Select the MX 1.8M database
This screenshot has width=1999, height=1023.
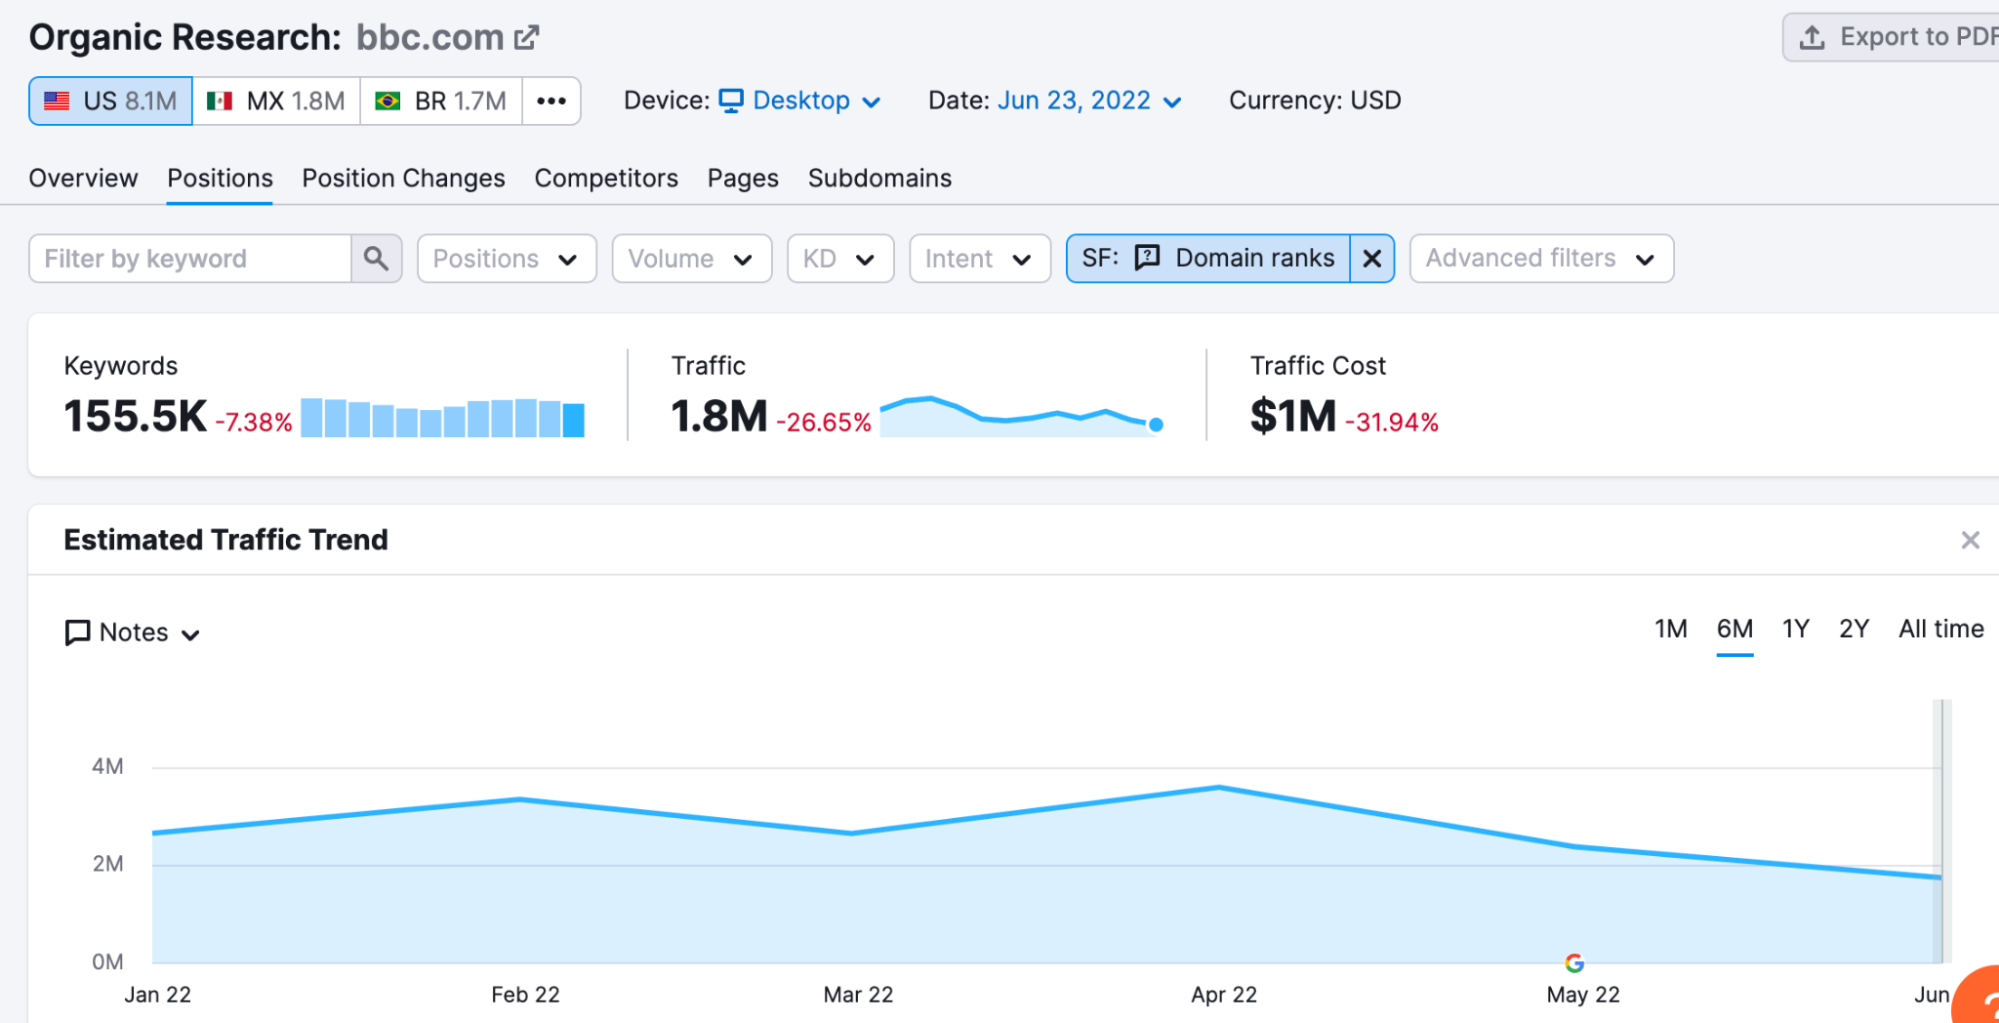click(x=276, y=101)
